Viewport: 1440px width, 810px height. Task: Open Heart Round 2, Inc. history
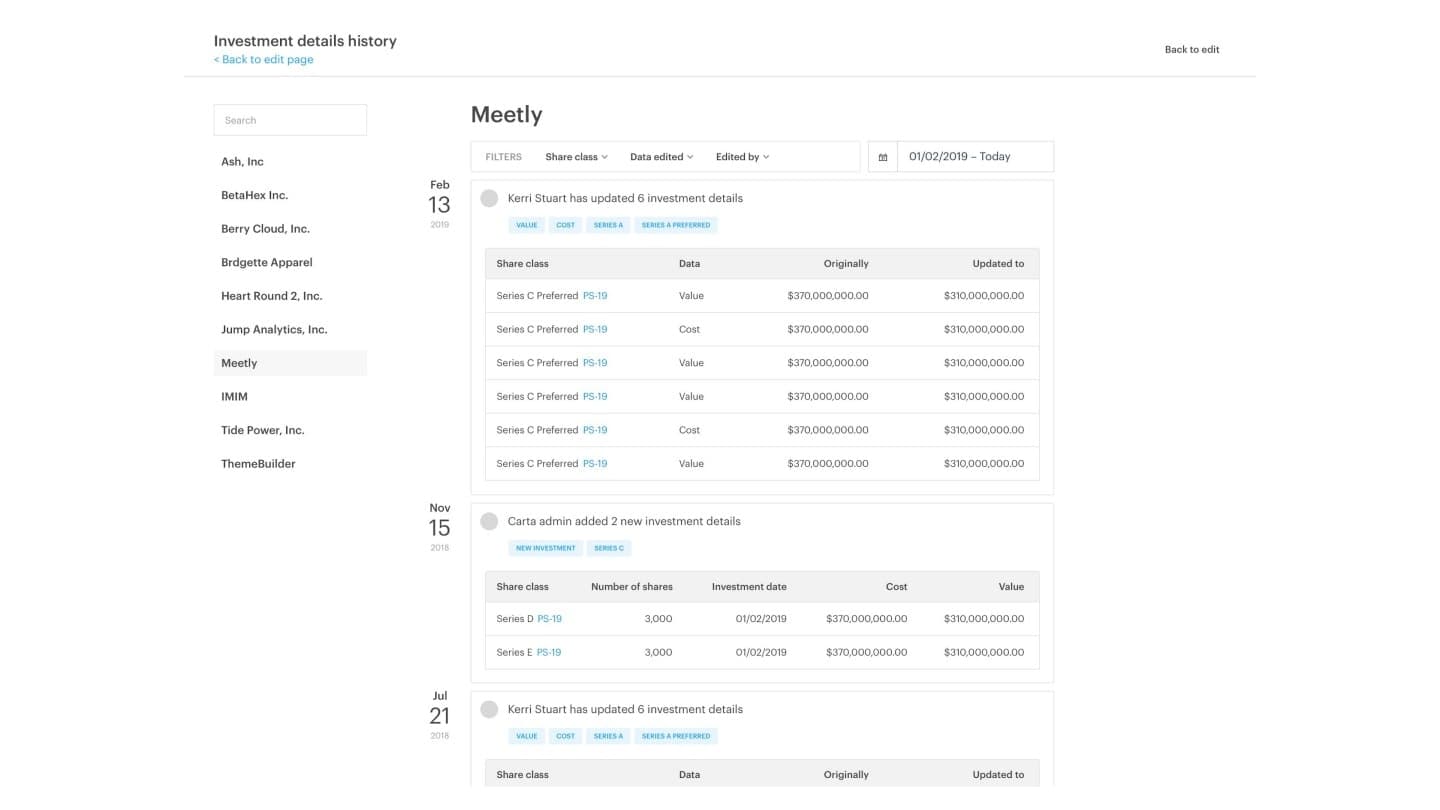(x=272, y=296)
